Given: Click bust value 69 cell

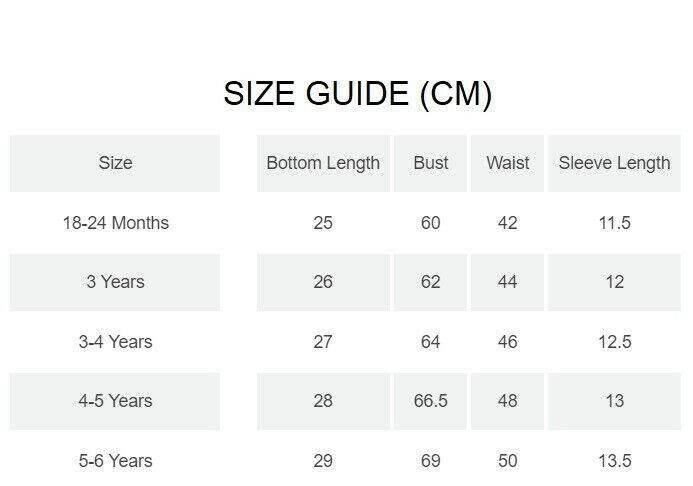Looking at the screenshot, I should tap(431, 461).
